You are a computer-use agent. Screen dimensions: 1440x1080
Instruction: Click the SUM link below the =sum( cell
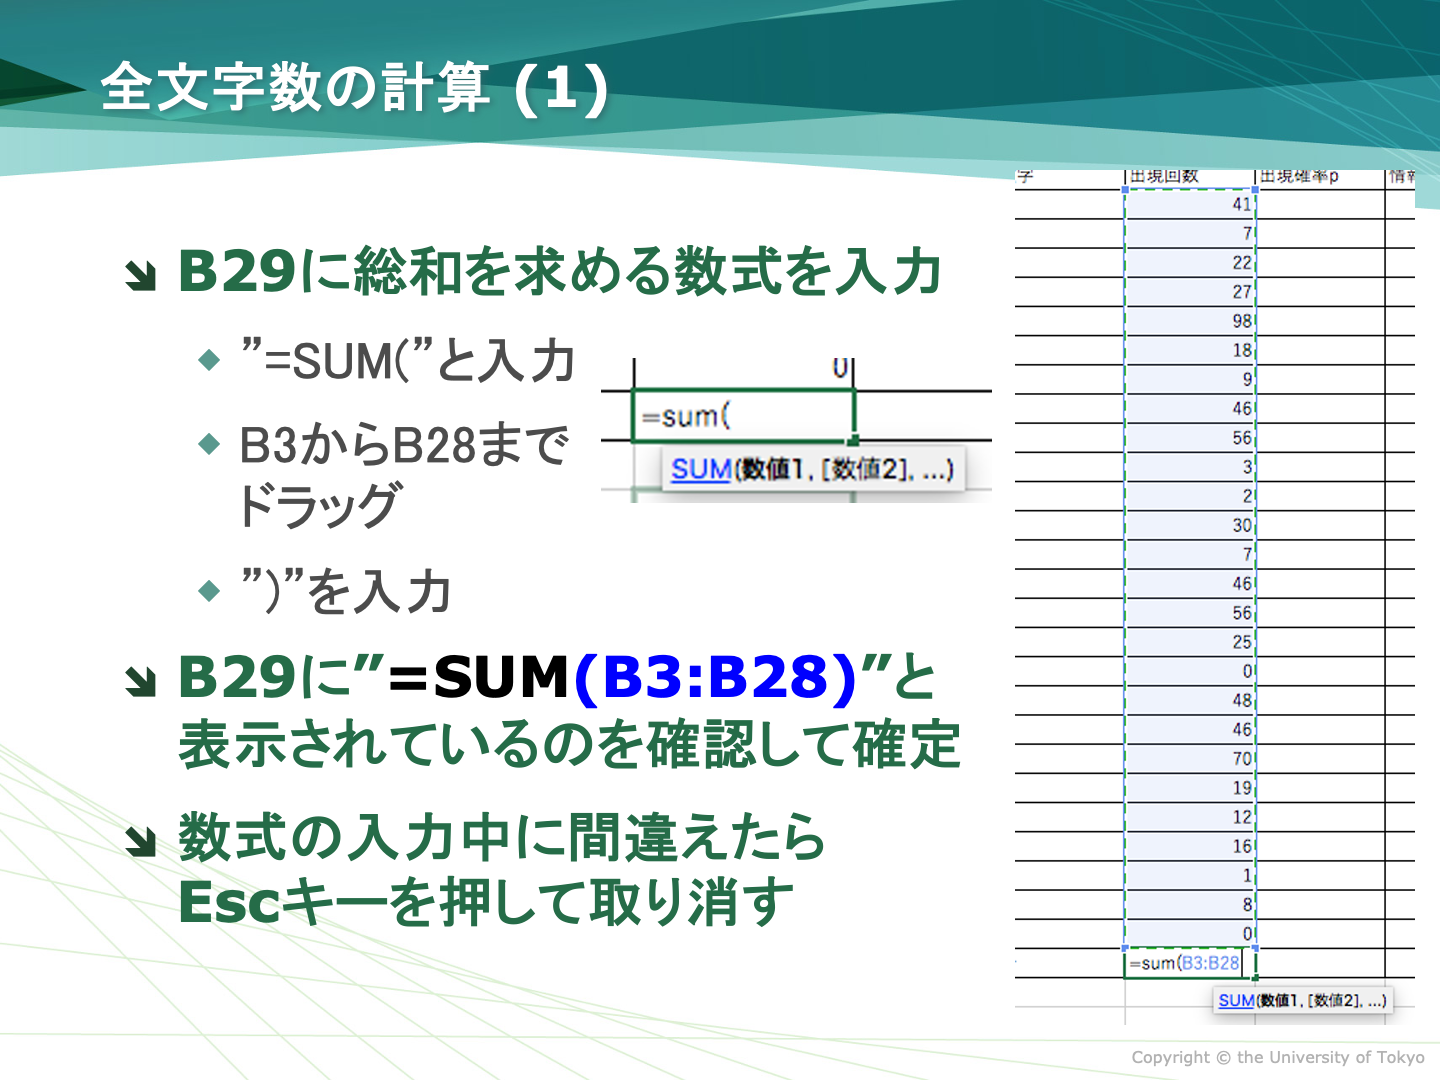(700, 469)
